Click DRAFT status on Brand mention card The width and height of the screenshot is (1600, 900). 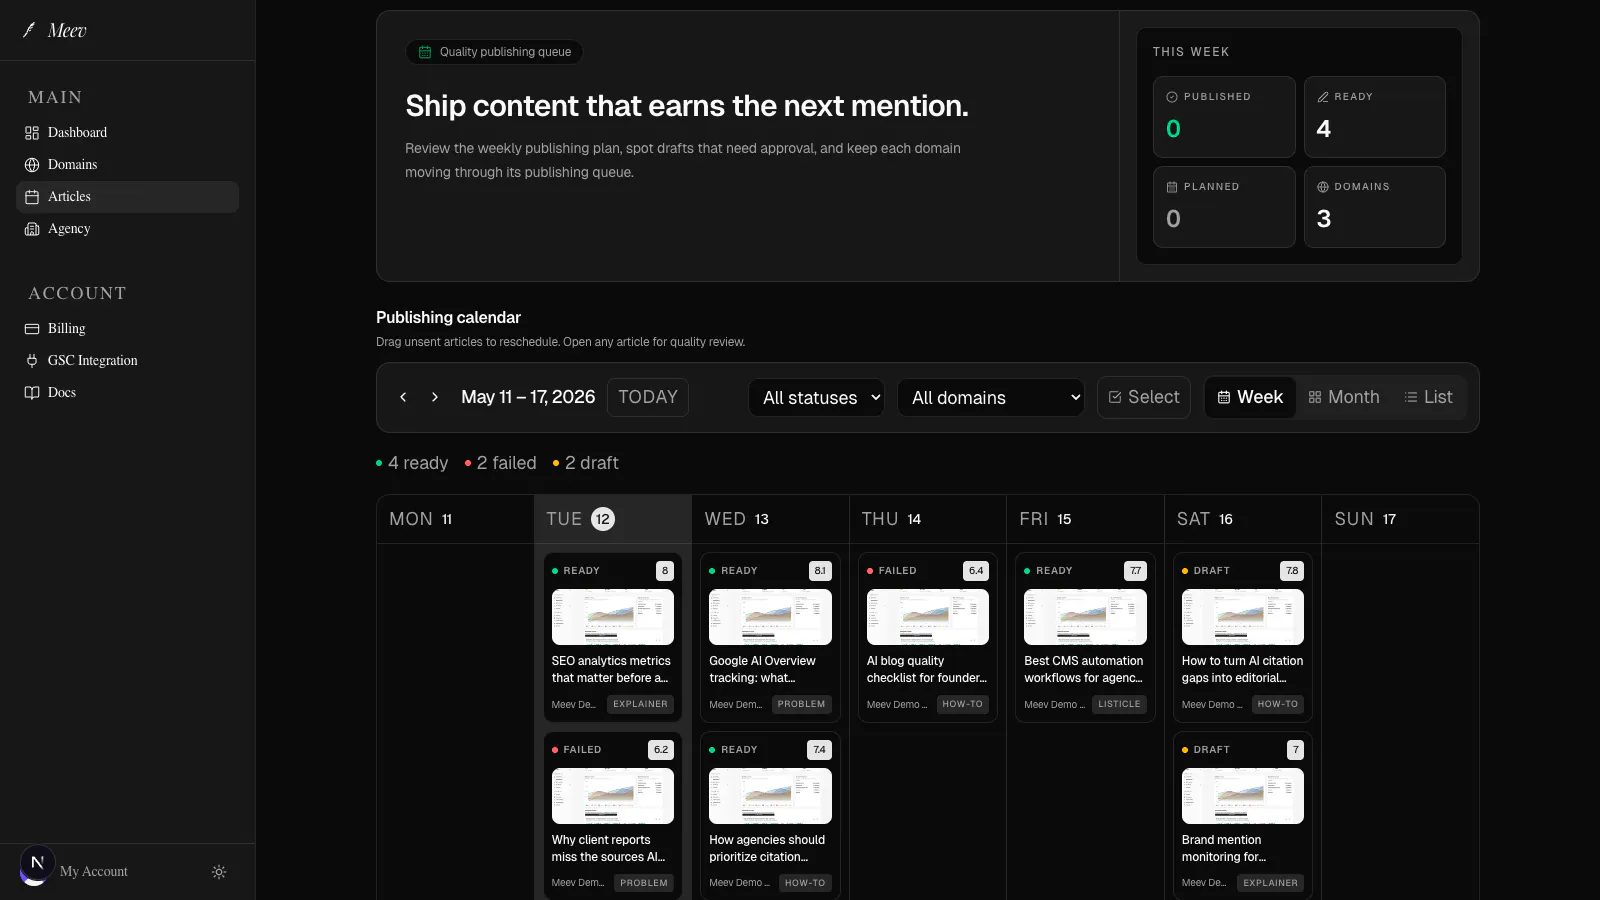pyautogui.click(x=1206, y=750)
